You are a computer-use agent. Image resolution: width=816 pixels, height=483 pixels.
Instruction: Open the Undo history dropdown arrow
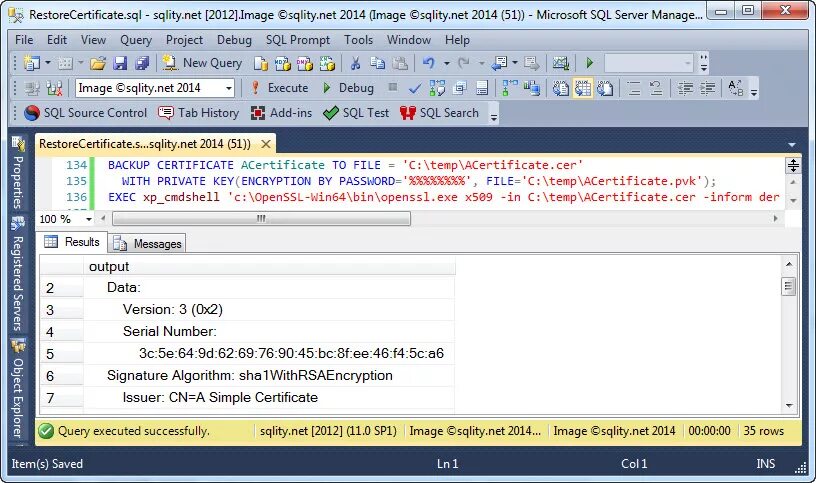(x=447, y=63)
